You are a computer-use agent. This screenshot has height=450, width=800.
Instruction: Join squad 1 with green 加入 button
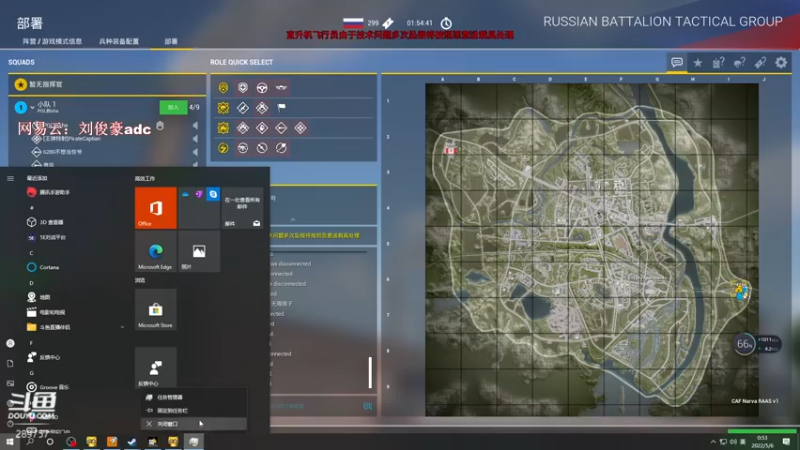(173, 107)
